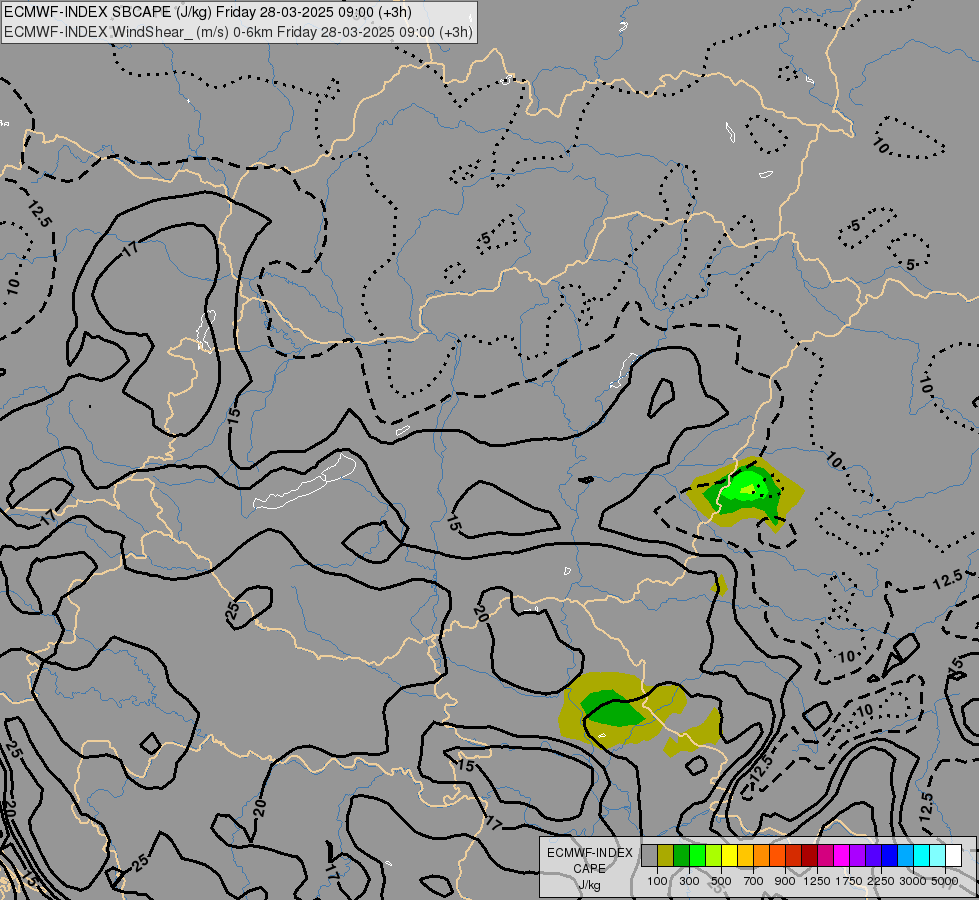Select the indigo legend swatch
Image resolution: width=979 pixels, height=900 pixels.
[x=873, y=856]
